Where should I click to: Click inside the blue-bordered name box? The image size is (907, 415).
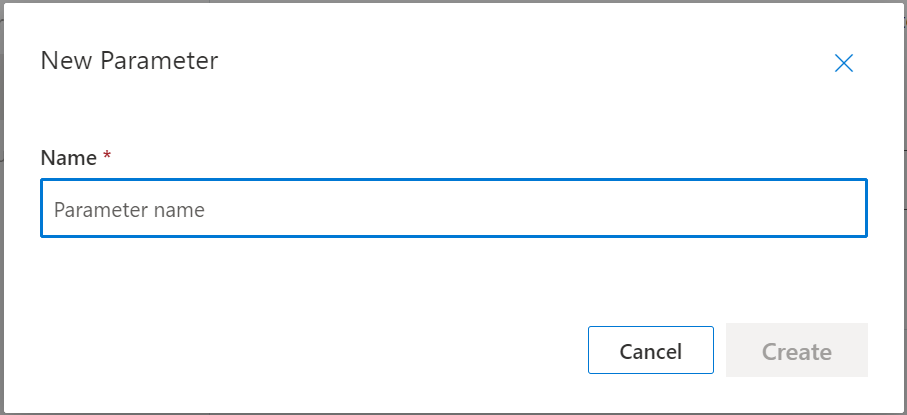coord(453,209)
